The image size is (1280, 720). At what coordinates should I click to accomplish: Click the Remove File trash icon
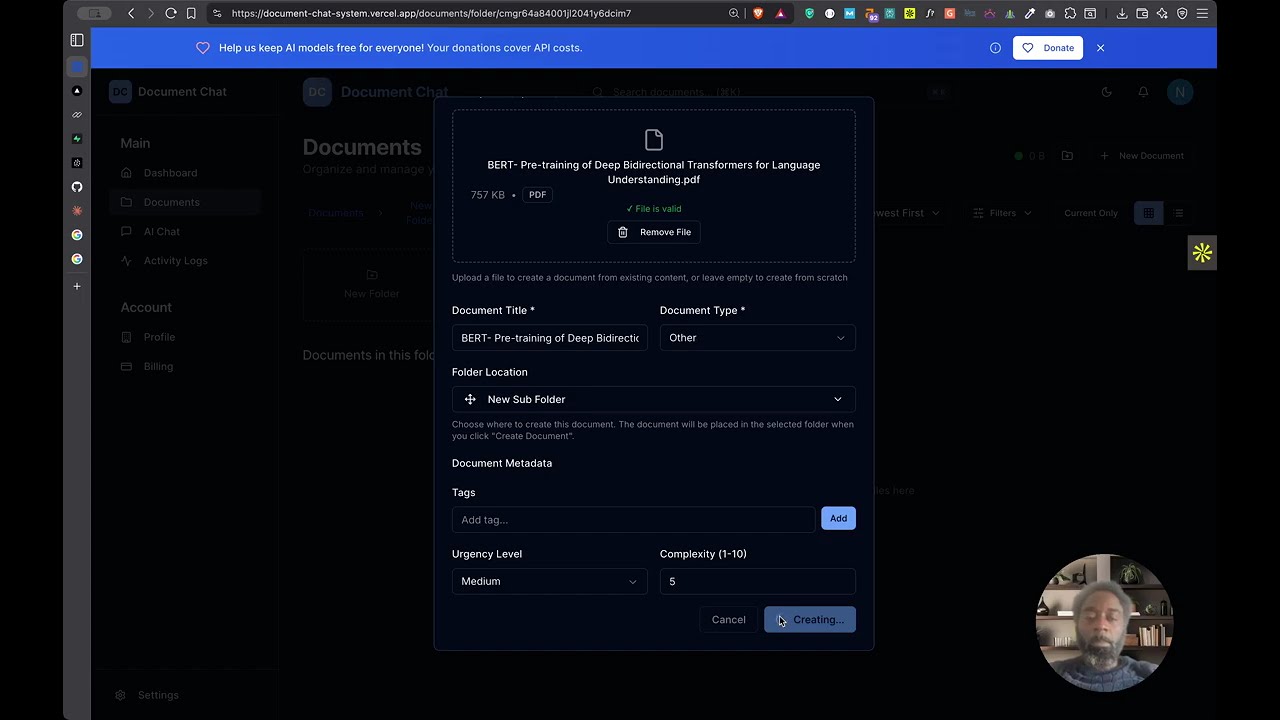tap(623, 231)
